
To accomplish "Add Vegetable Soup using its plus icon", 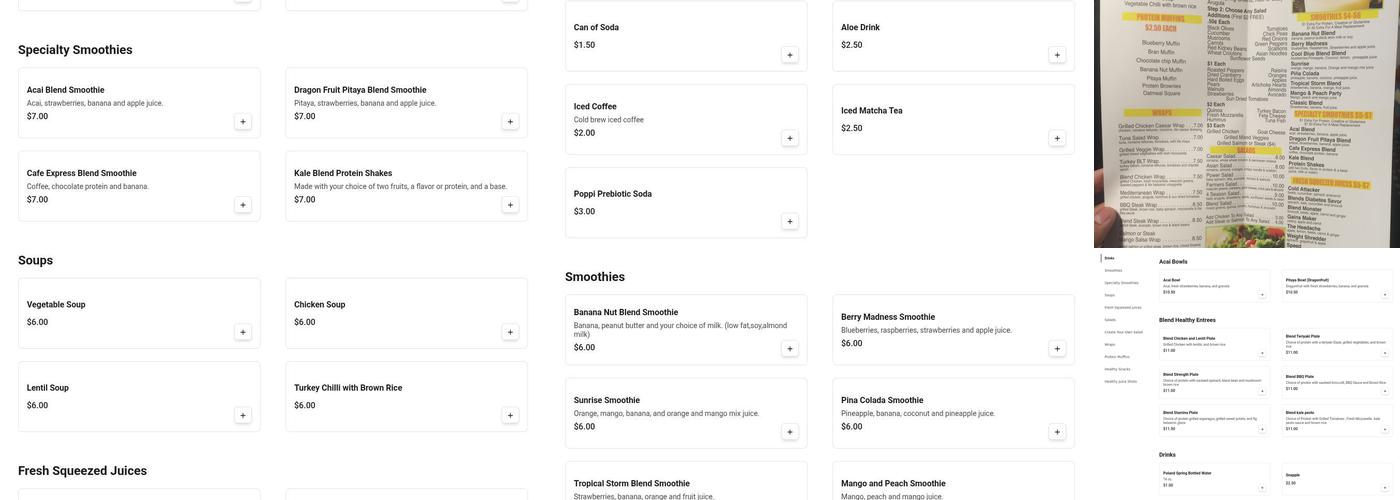I will (243, 332).
